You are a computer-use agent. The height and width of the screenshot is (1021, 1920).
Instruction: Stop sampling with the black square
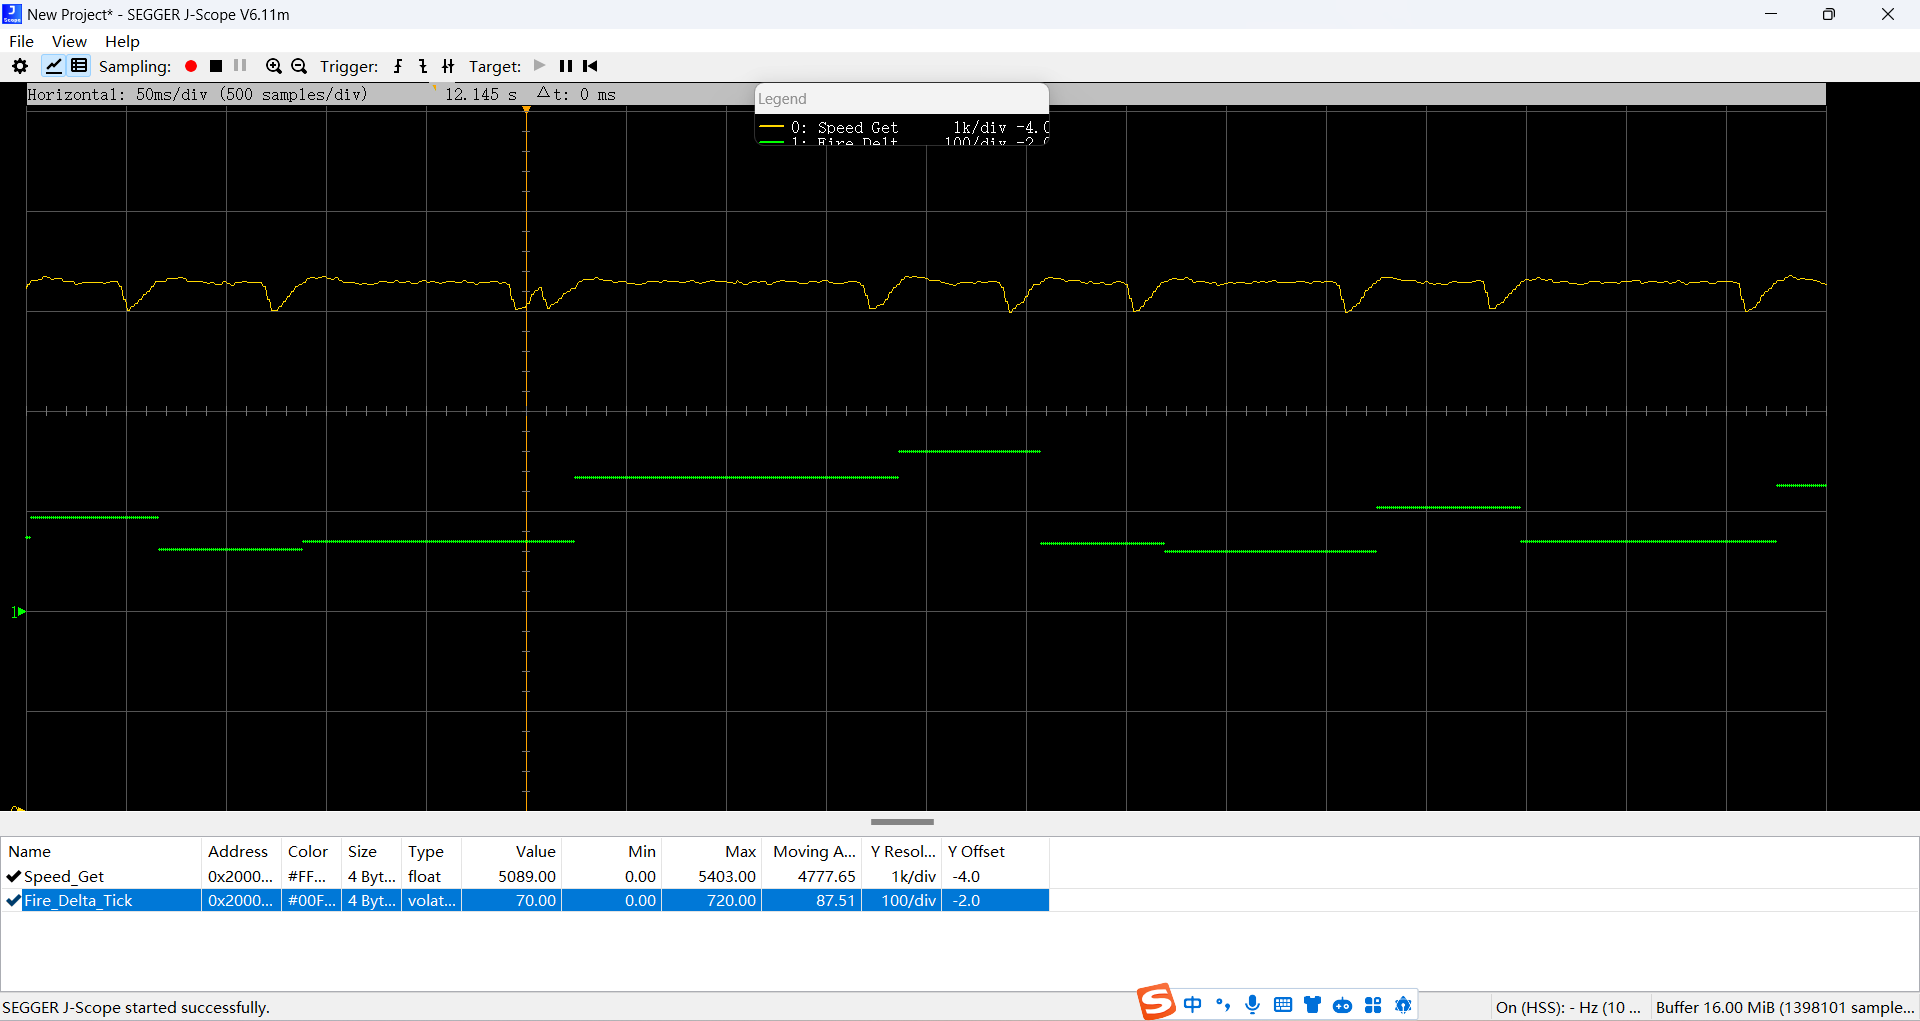tap(216, 66)
